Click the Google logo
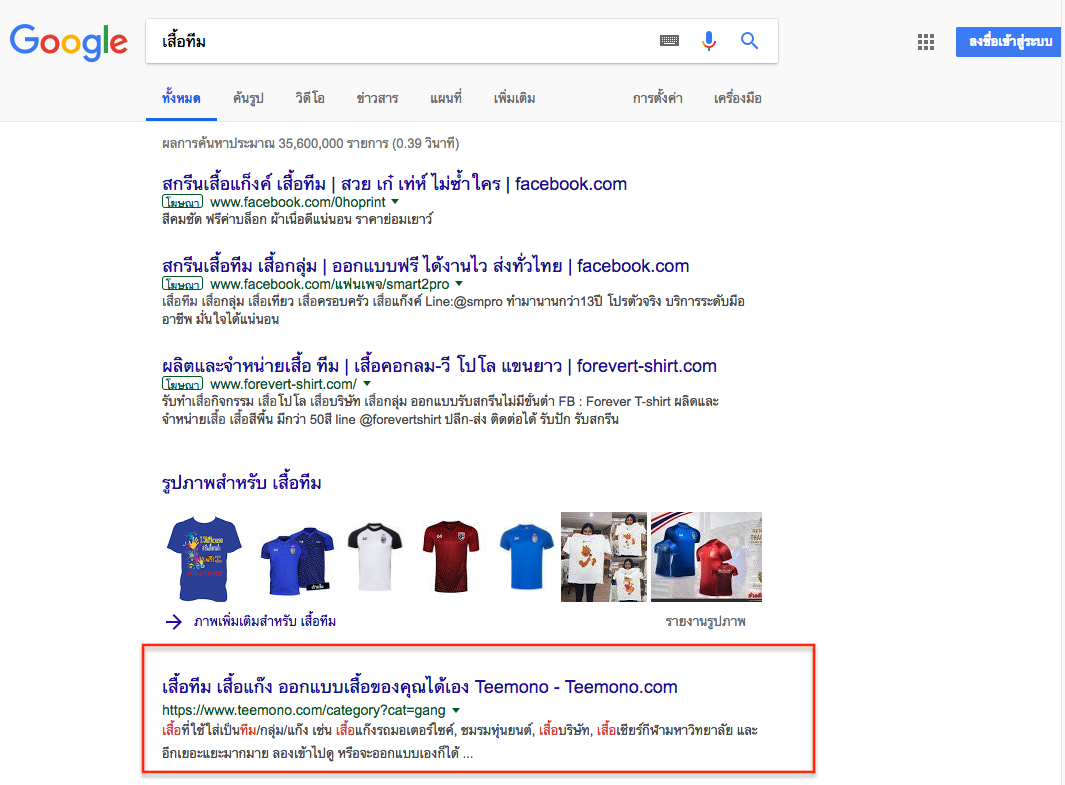This screenshot has width=1065, height=785. [68, 41]
